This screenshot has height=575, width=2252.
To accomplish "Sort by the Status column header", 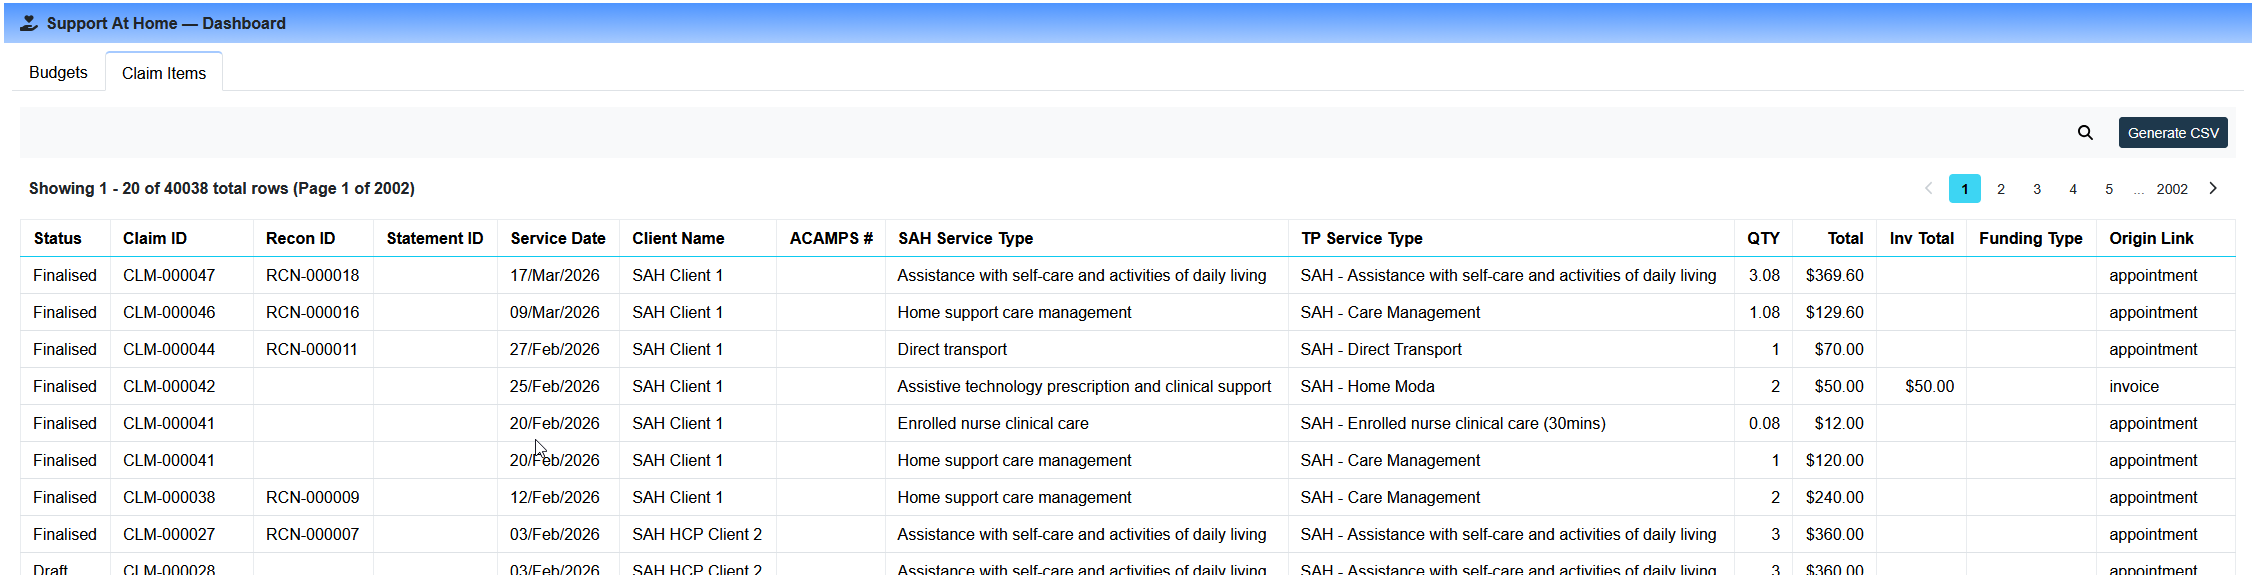I will pos(57,238).
